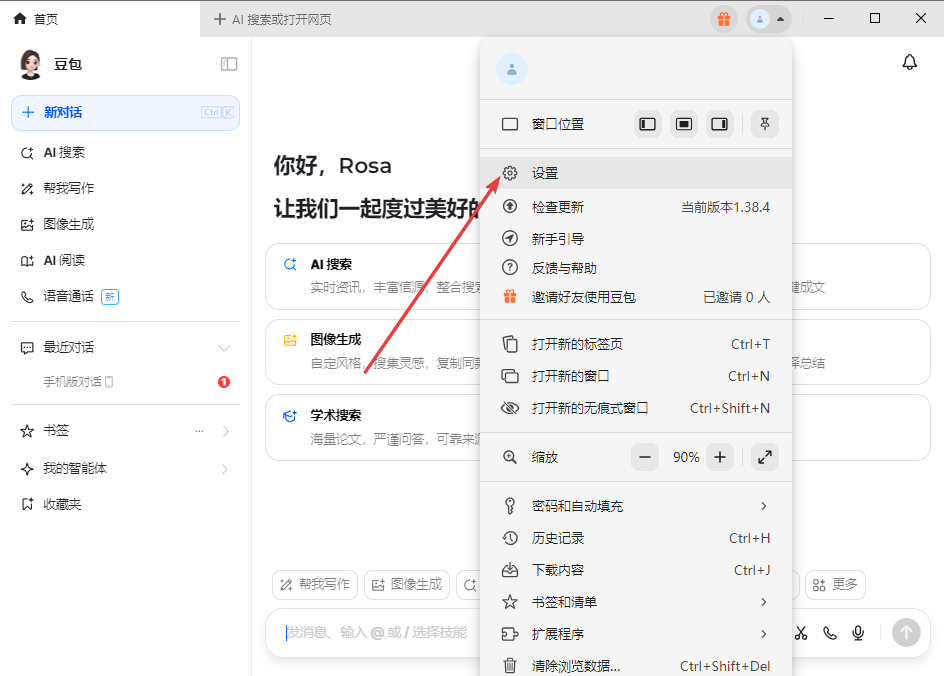Expand 扩展程序 submenu

click(x=636, y=634)
